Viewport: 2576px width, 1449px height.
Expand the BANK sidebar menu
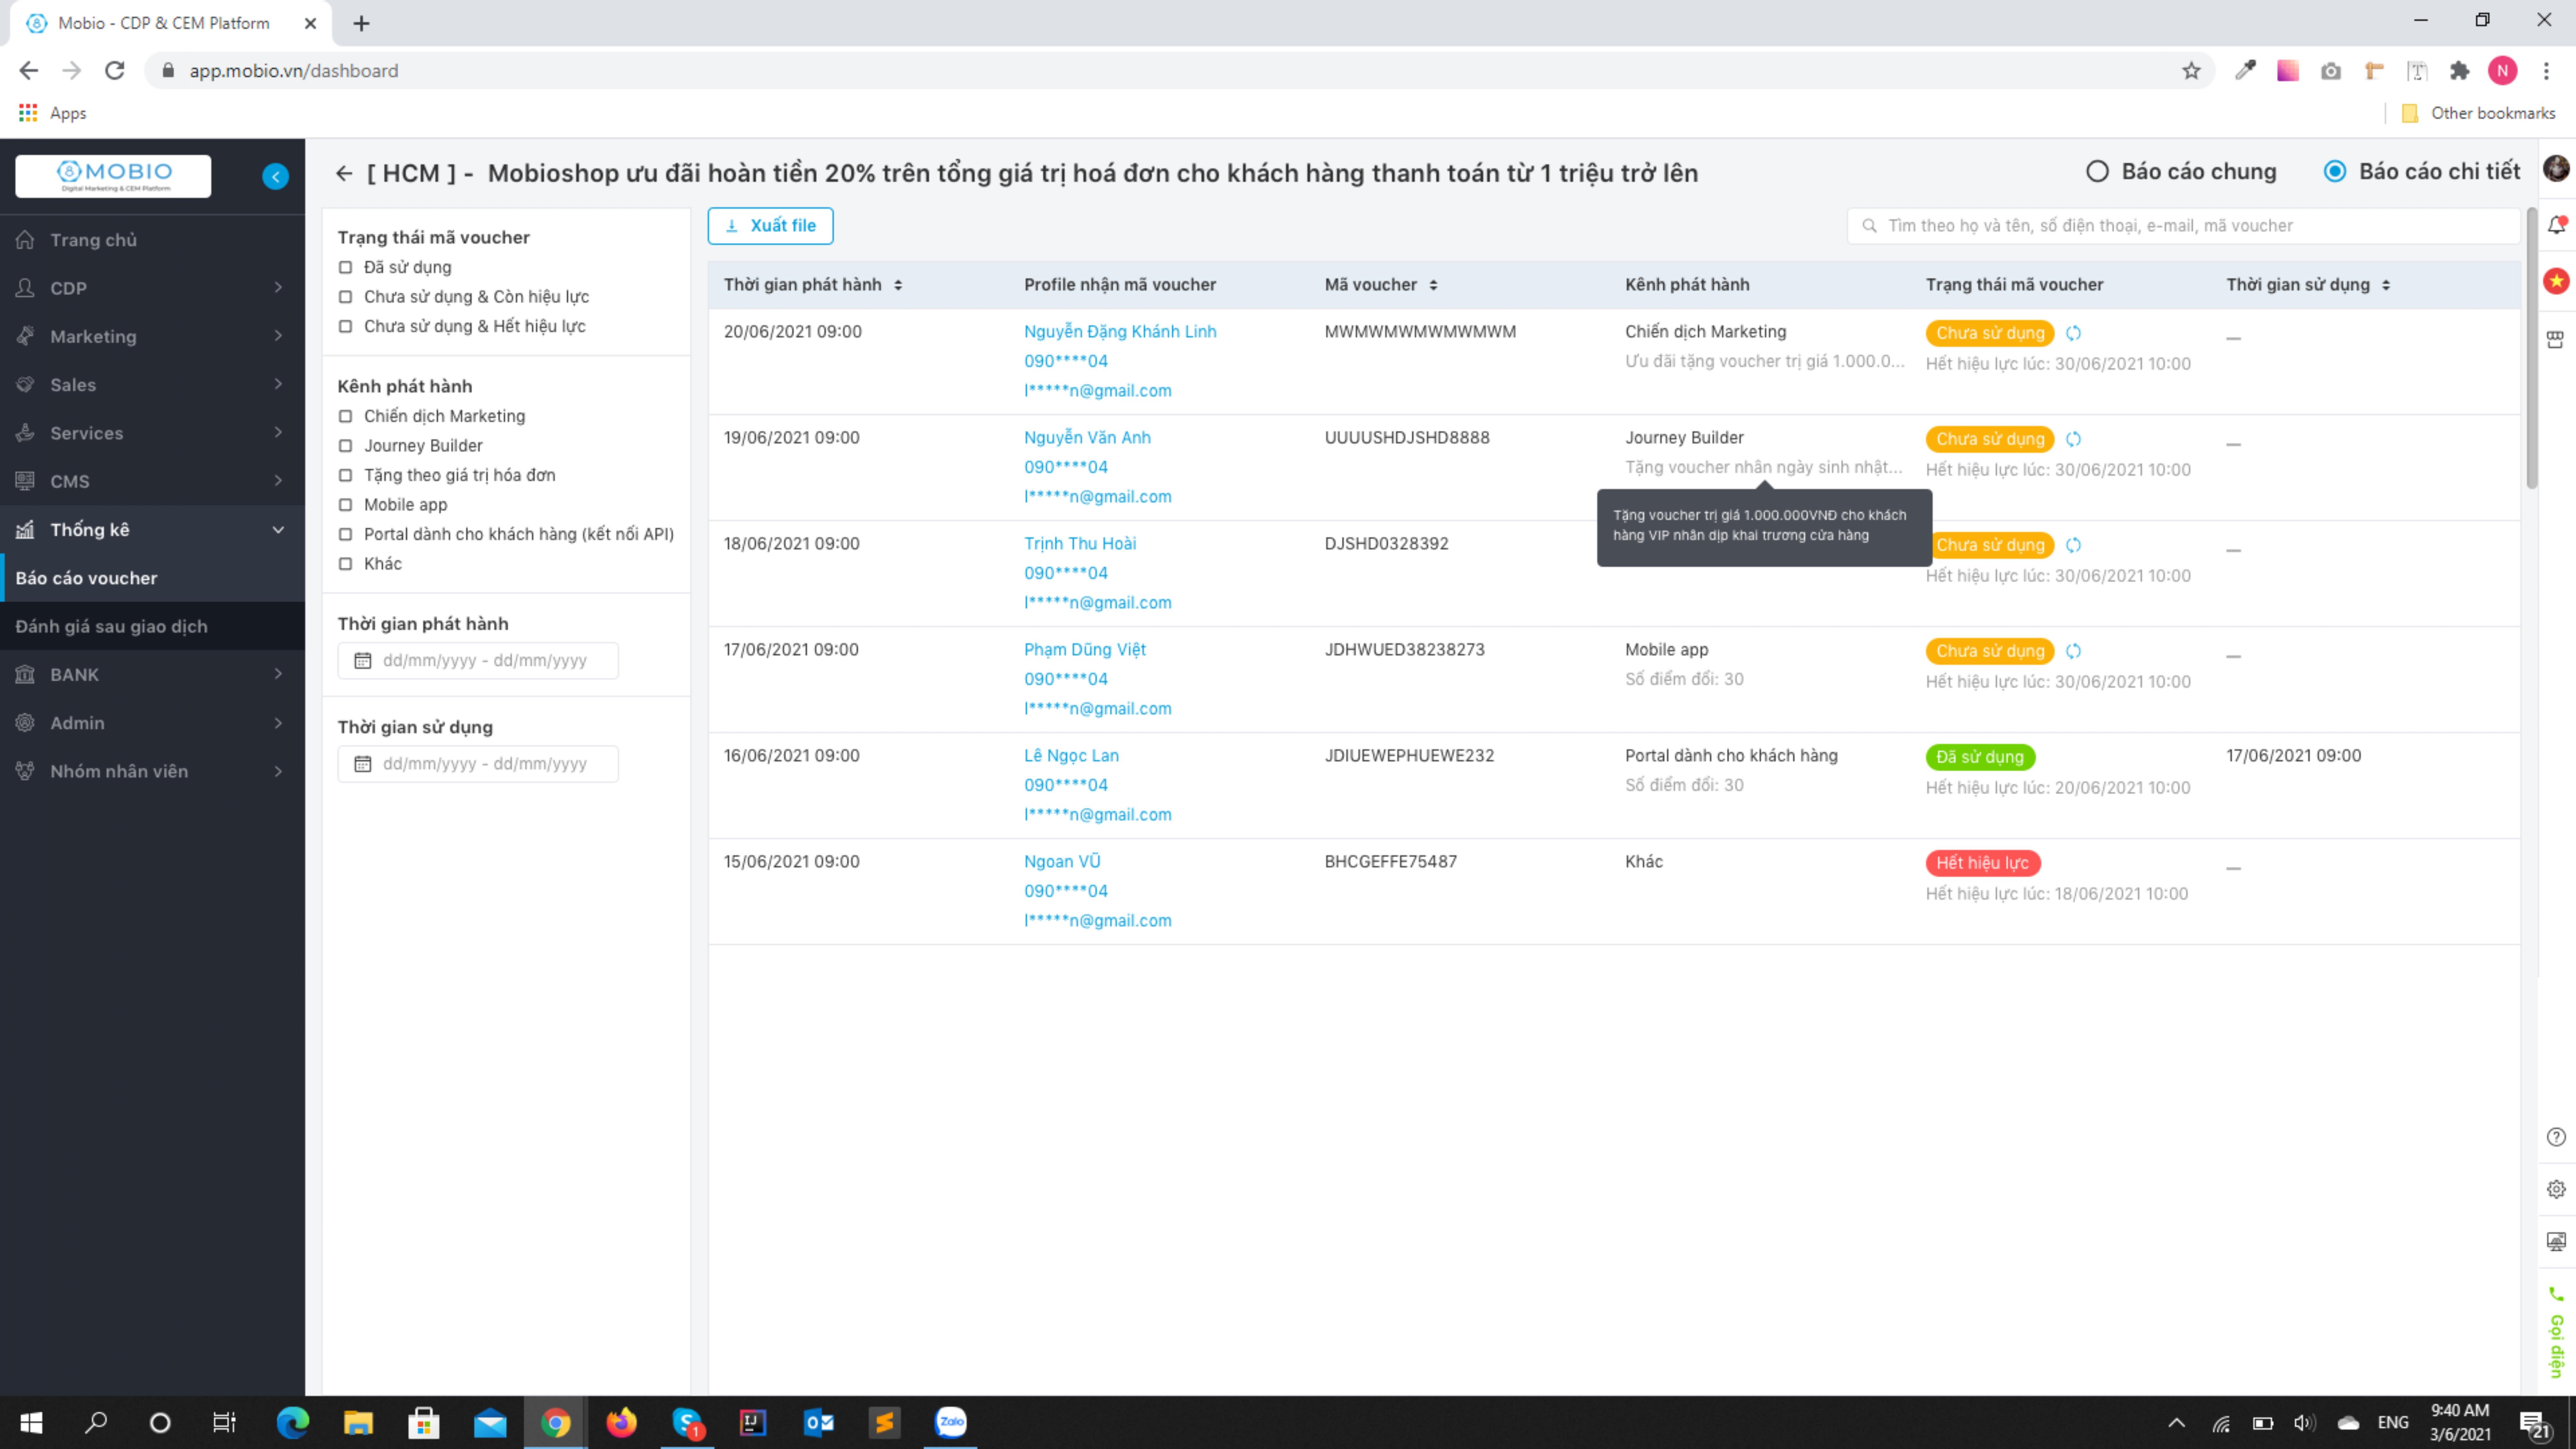[152, 675]
